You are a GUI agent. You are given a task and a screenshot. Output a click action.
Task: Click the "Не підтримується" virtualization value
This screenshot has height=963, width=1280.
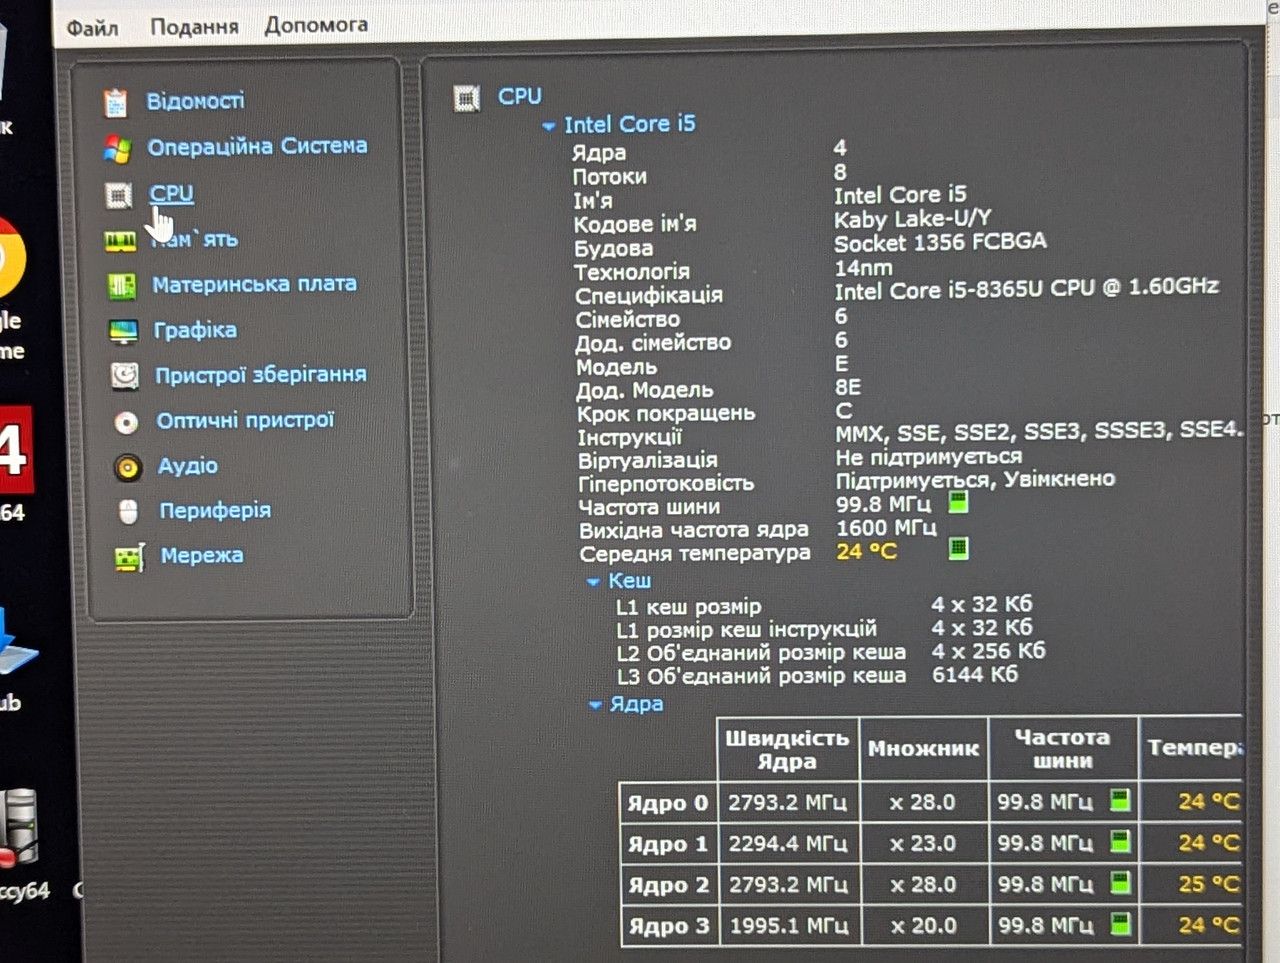(929, 457)
